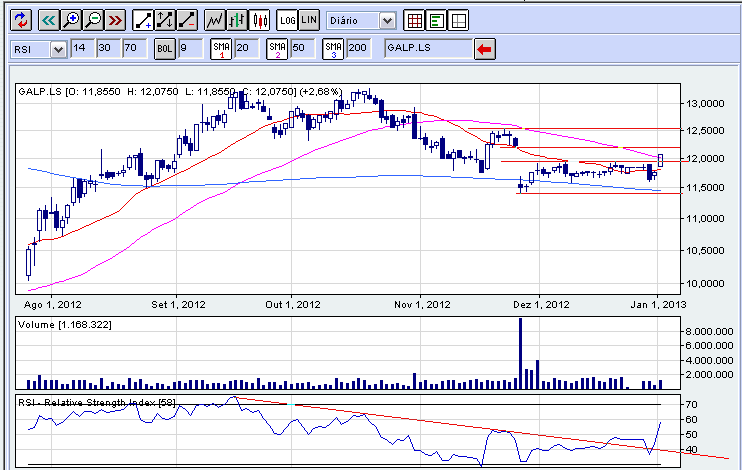Image resolution: width=742 pixels, height=470 pixels.
Task: Select the add trend line tool
Action: pos(142,20)
